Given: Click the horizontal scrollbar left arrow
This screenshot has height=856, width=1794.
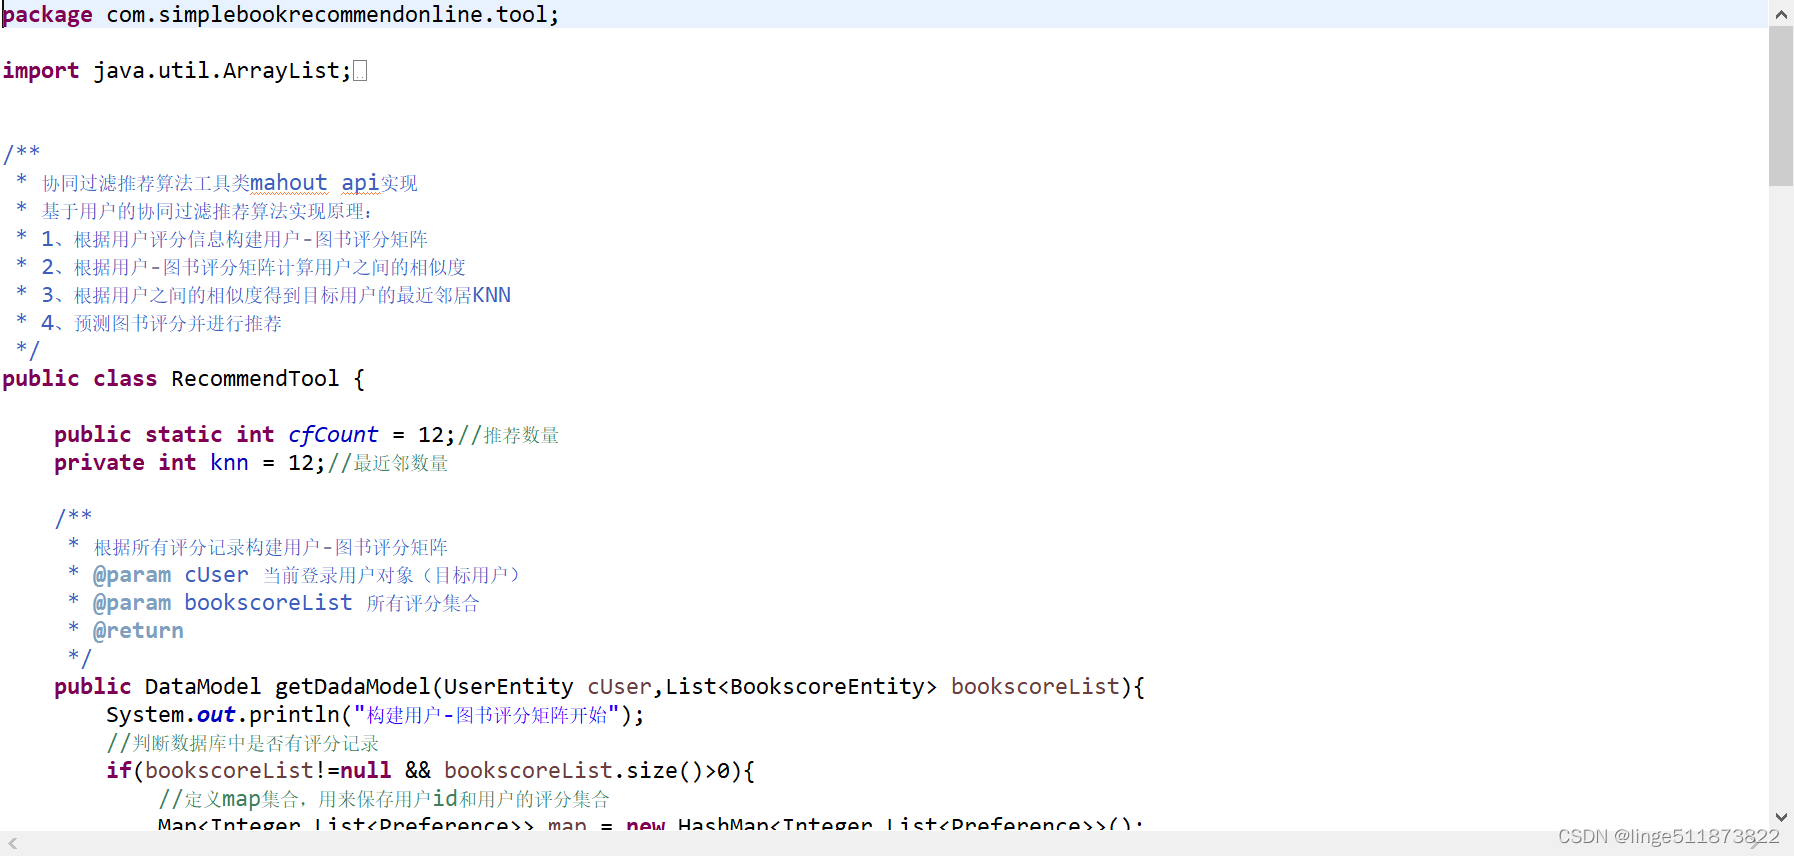Looking at the screenshot, I should pyautogui.click(x=13, y=843).
